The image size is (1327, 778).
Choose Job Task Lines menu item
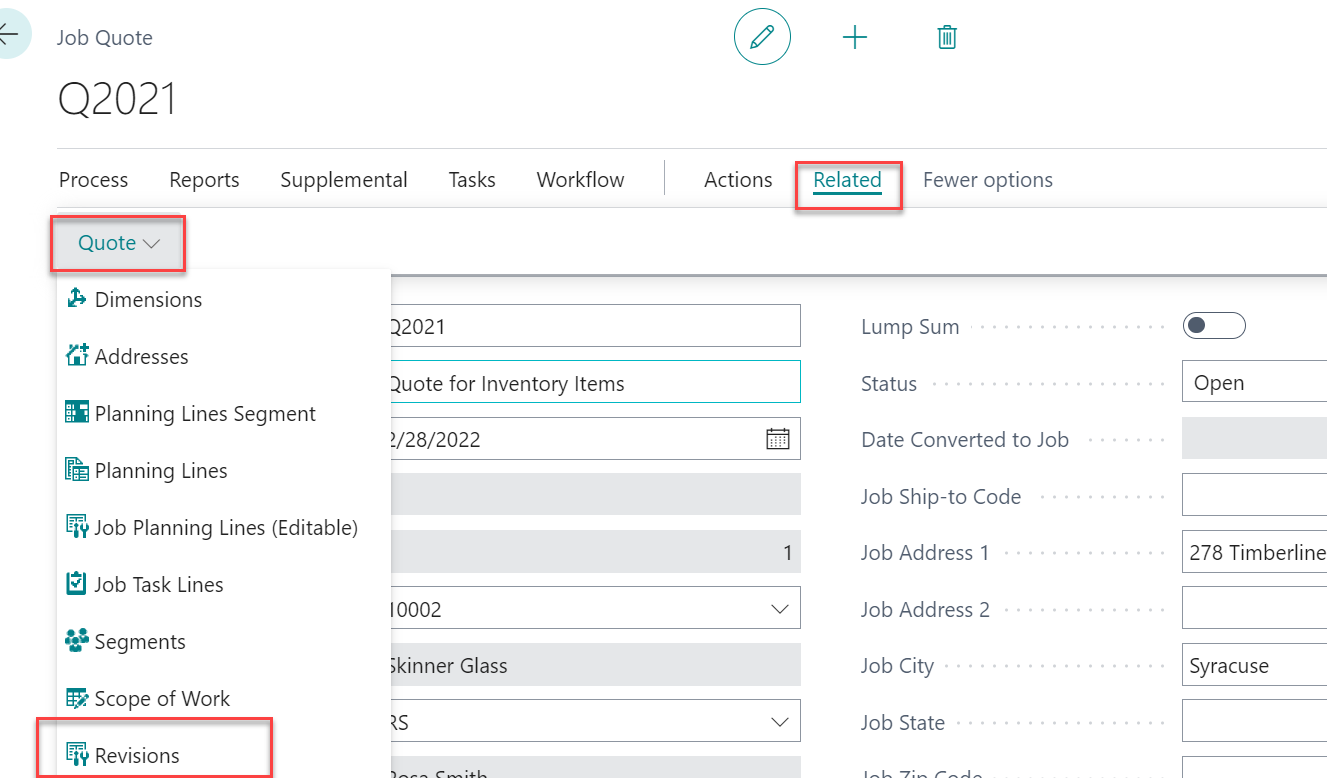[x=159, y=585]
